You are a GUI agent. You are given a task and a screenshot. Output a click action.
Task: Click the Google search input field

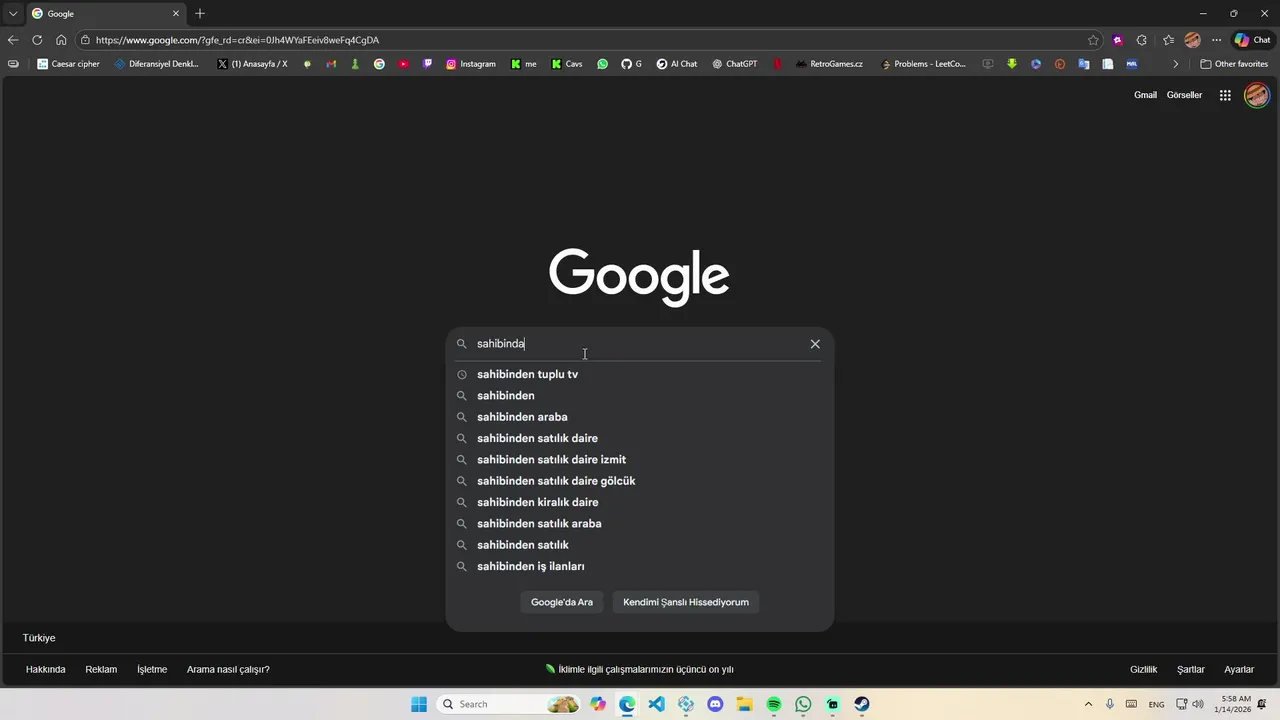coord(640,344)
